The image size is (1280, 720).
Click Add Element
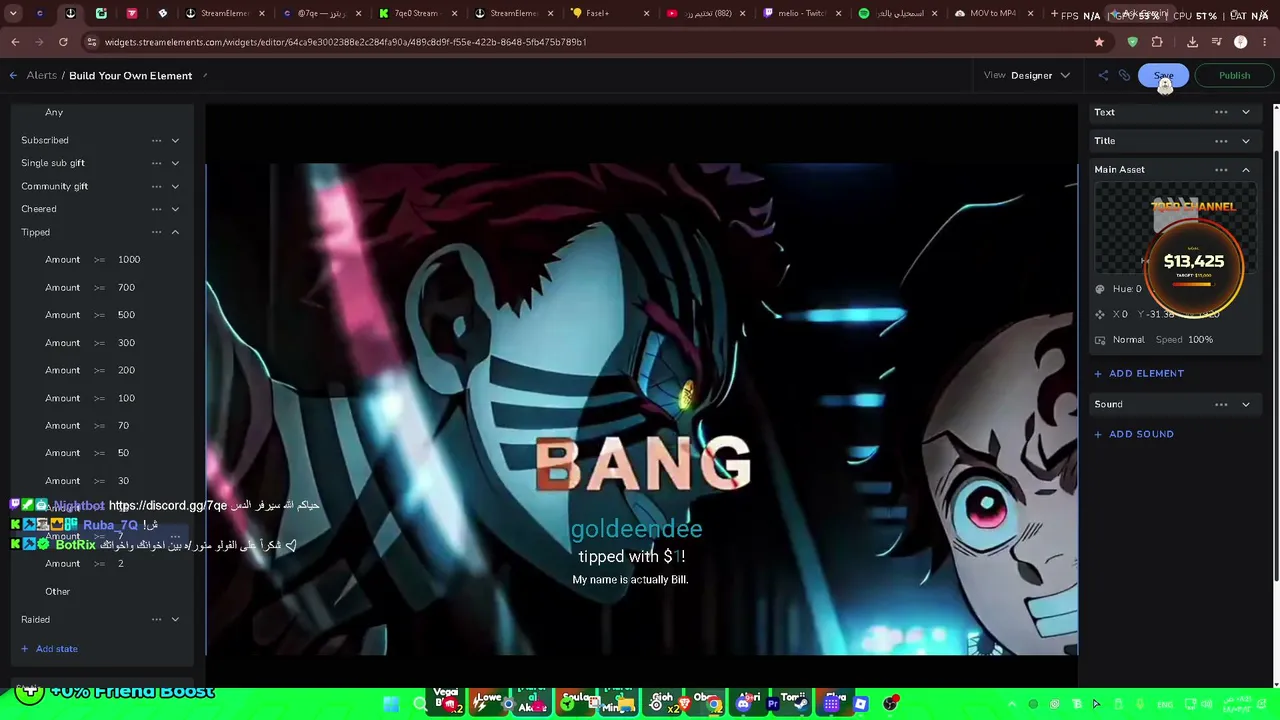tap(1139, 373)
